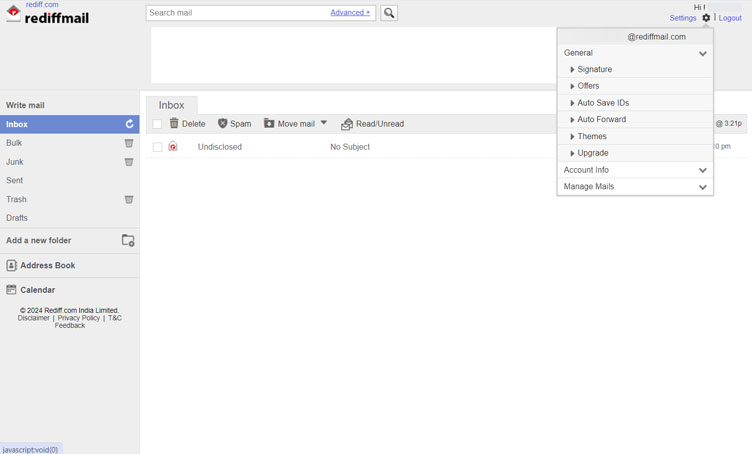Click the Trash folder bin icon
Viewport: 752px width, 454px height.
(129, 199)
